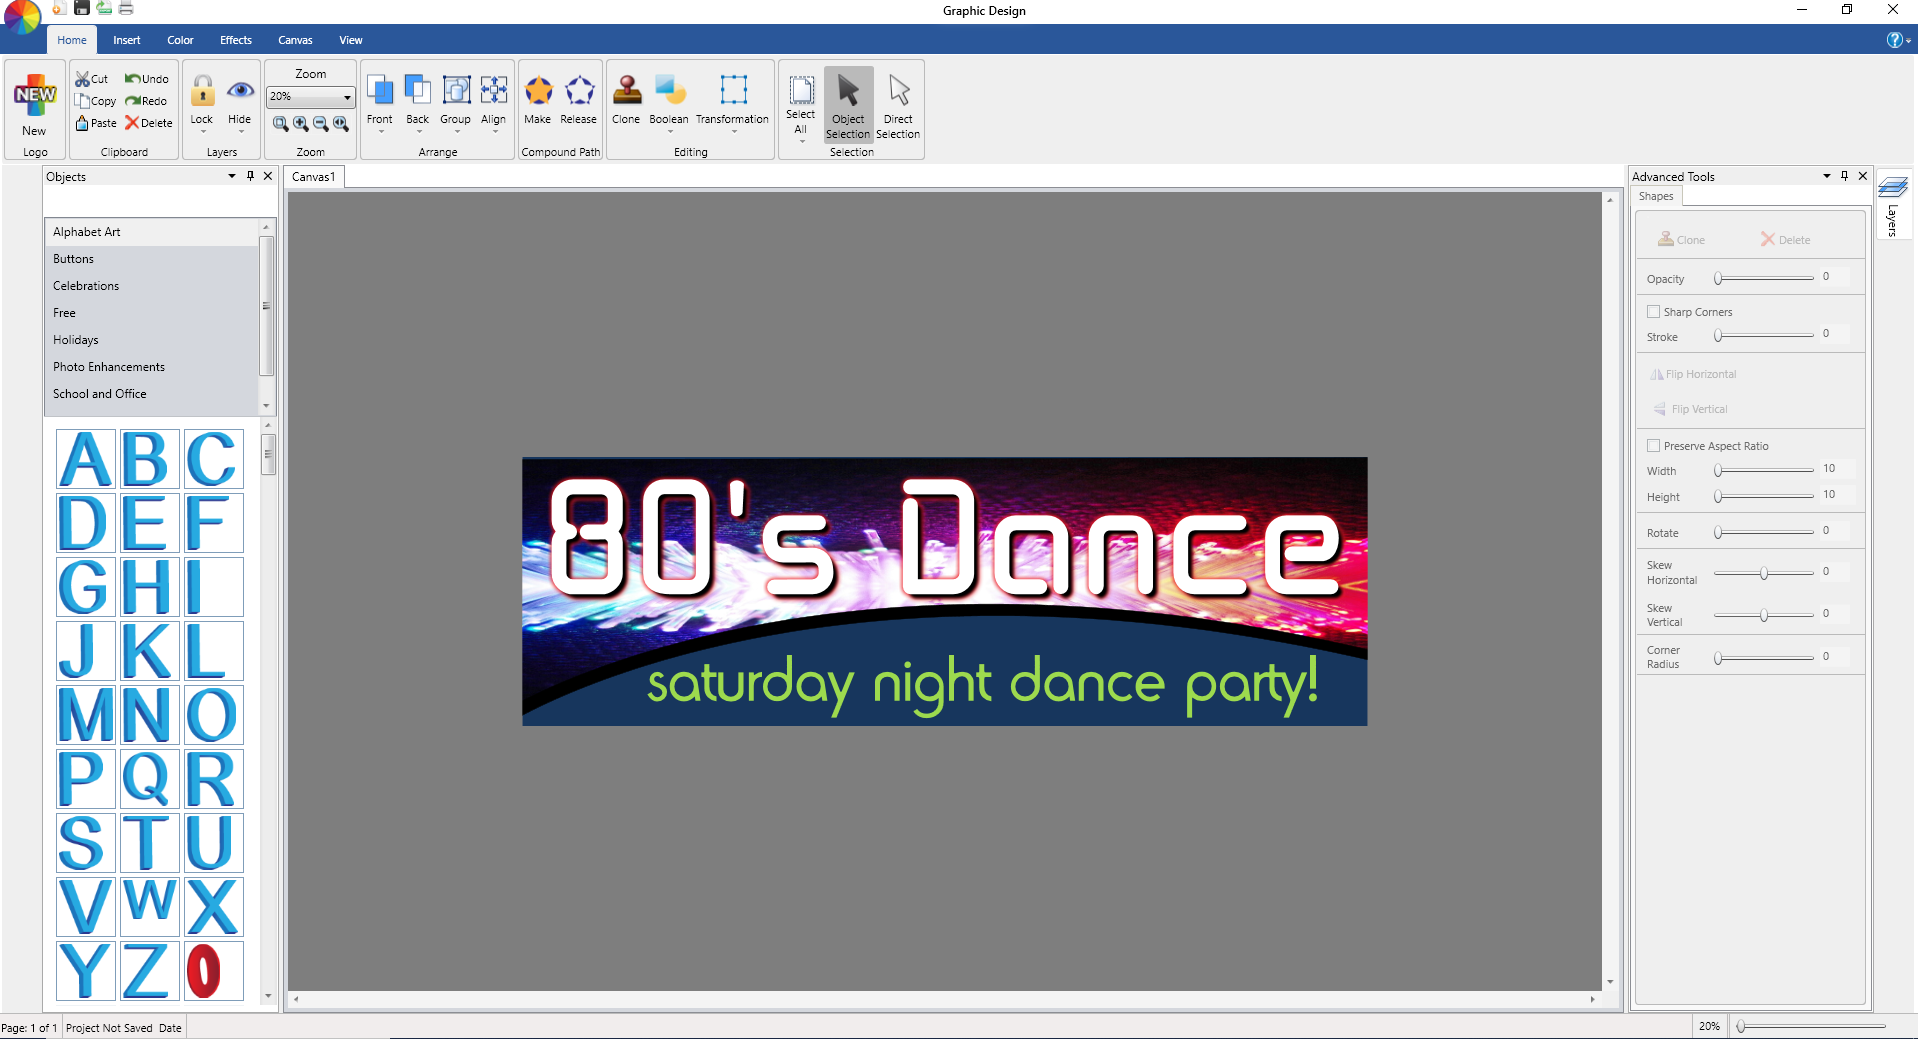Image resolution: width=1918 pixels, height=1039 pixels.
Task: Open the Effects ribbon tab
Action: tap(236, 40)
